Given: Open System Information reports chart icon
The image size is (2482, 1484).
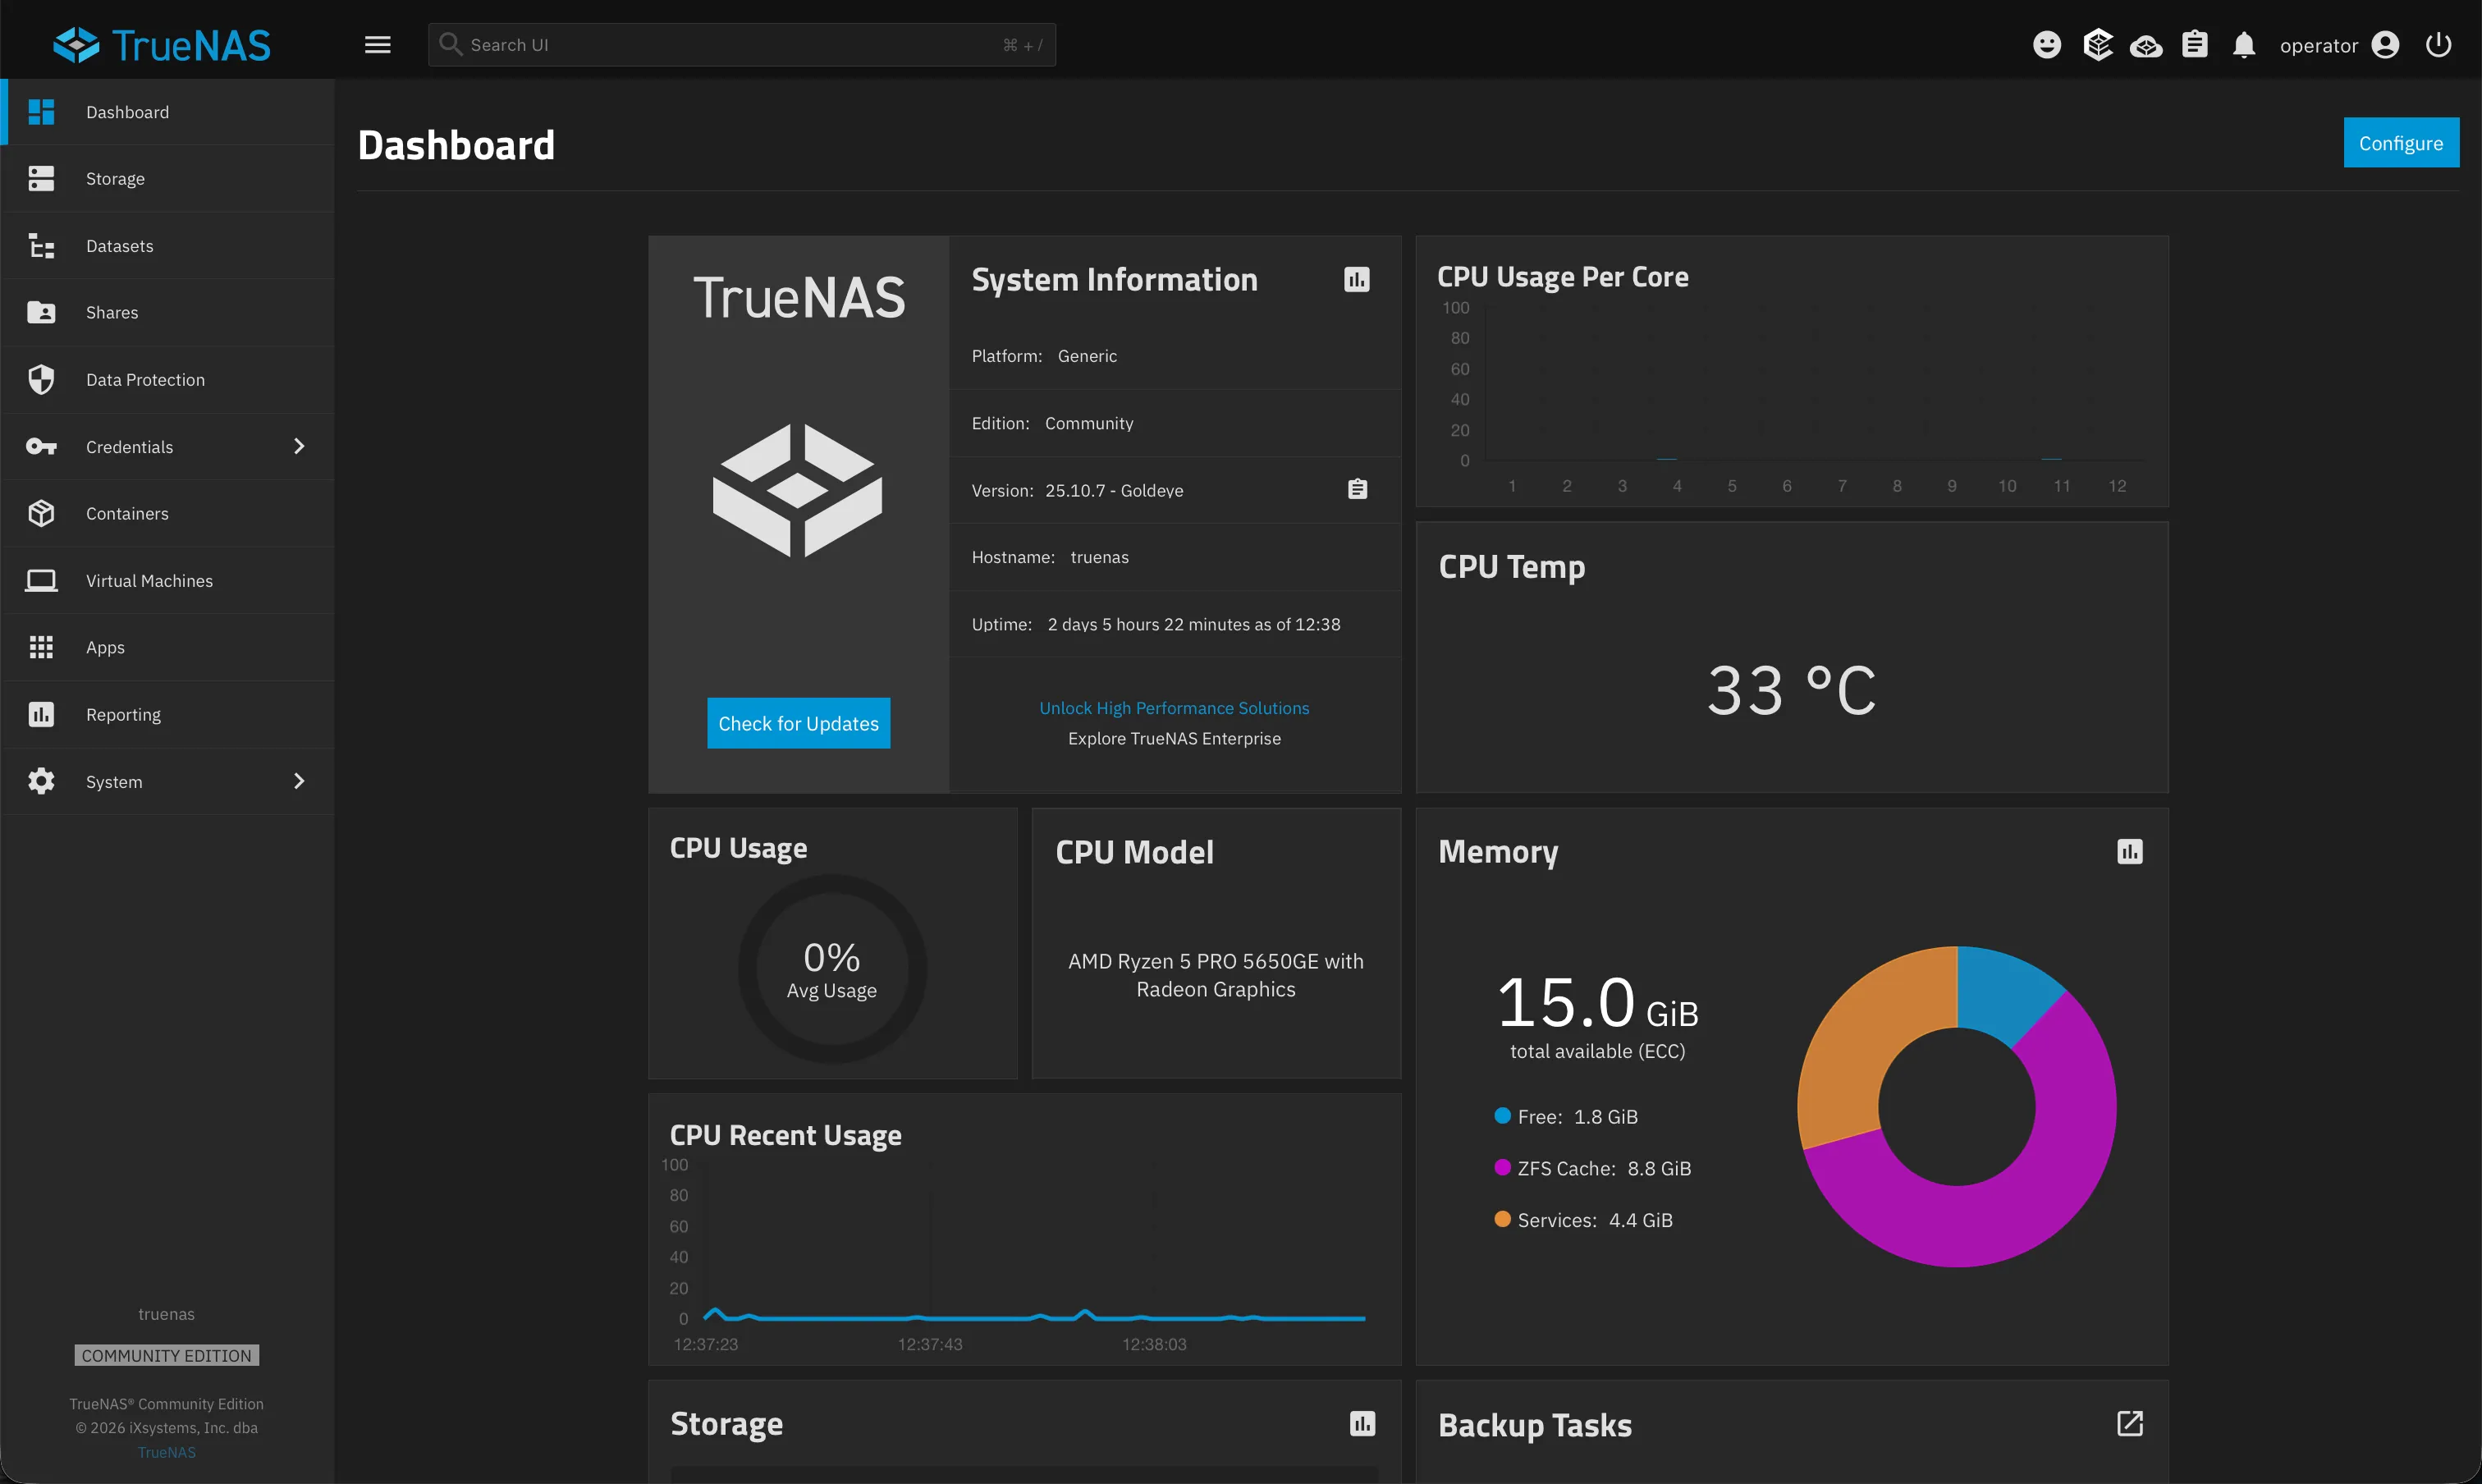Looking at the screenshot, I should point(1357,280).
